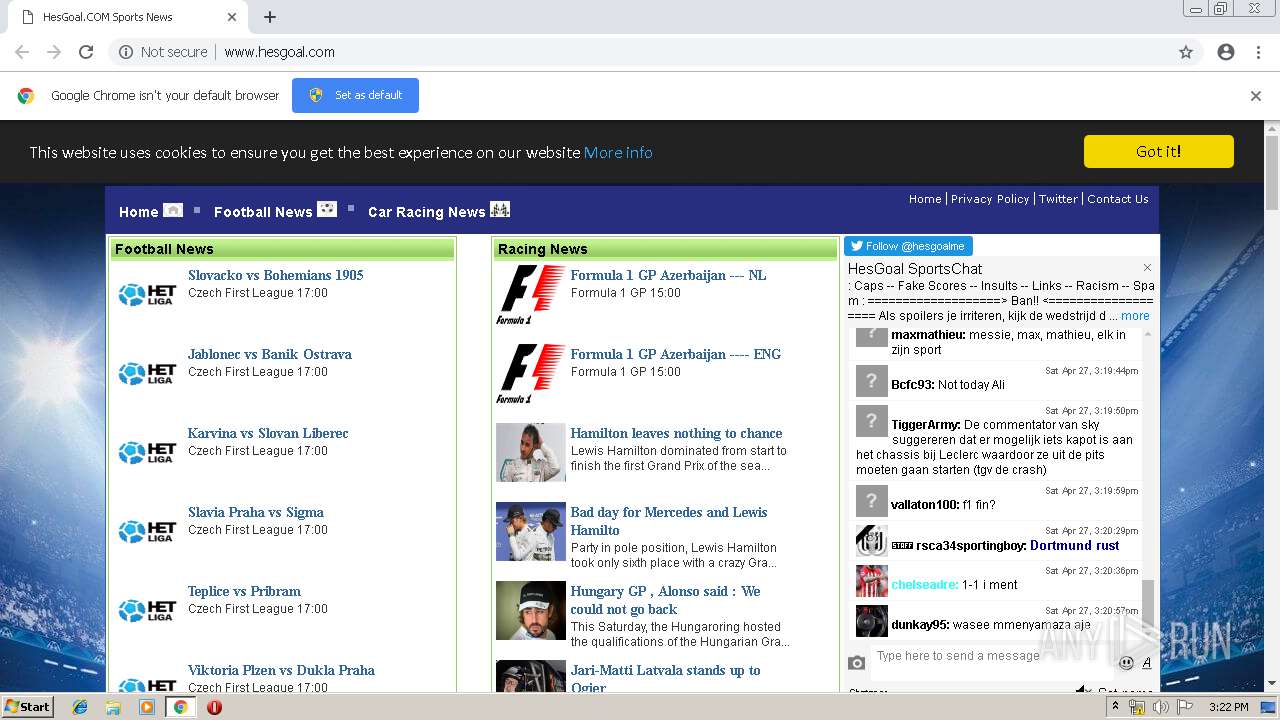The width and height of the screenshot is (1280, 720).
Task: Click the Hamilton leaves nothing to chance thumbnail
Action: [531, 452]
